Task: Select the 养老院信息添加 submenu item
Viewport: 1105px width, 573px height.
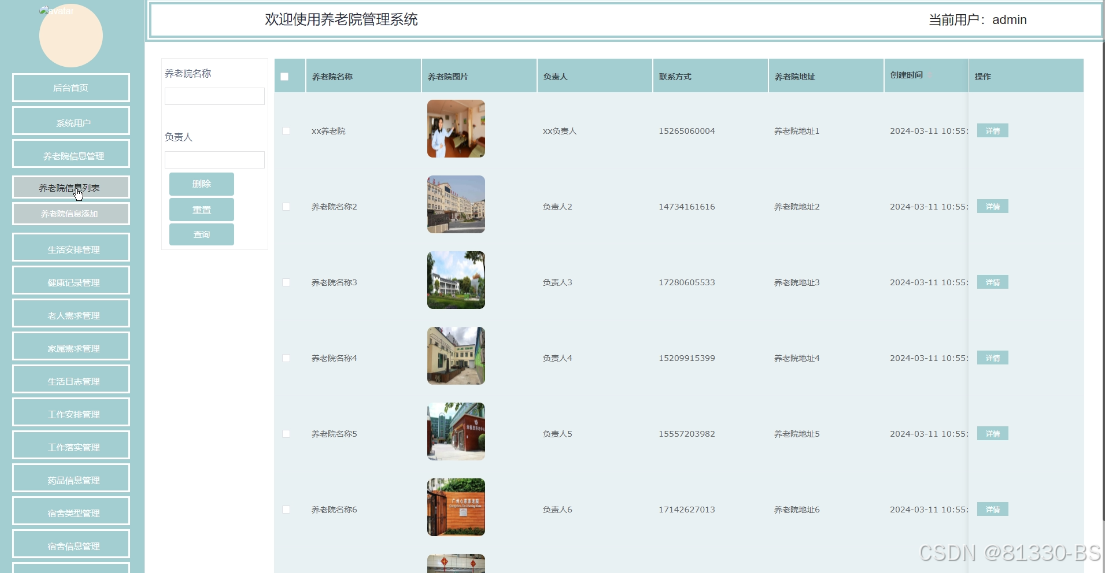Action: coord(70,214)
